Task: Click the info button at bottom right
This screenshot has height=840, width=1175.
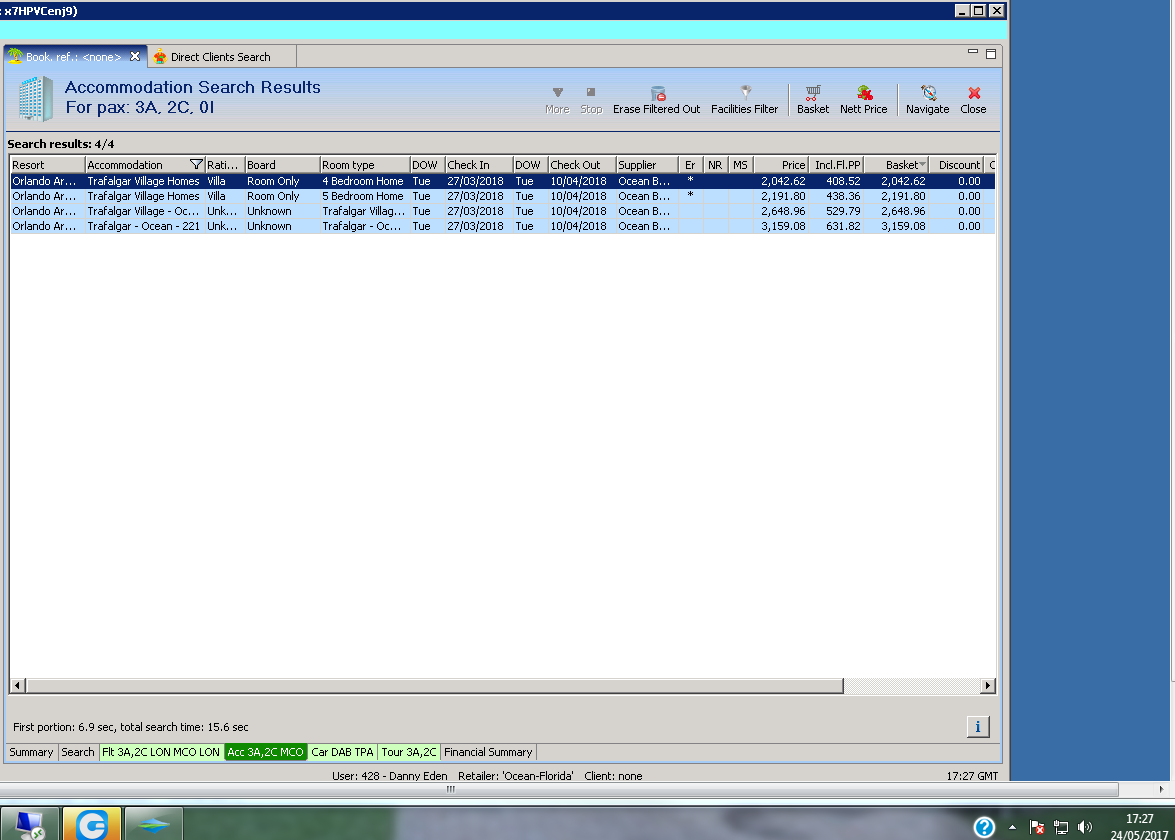Action: pyautogui.click(x=977, y=727)
